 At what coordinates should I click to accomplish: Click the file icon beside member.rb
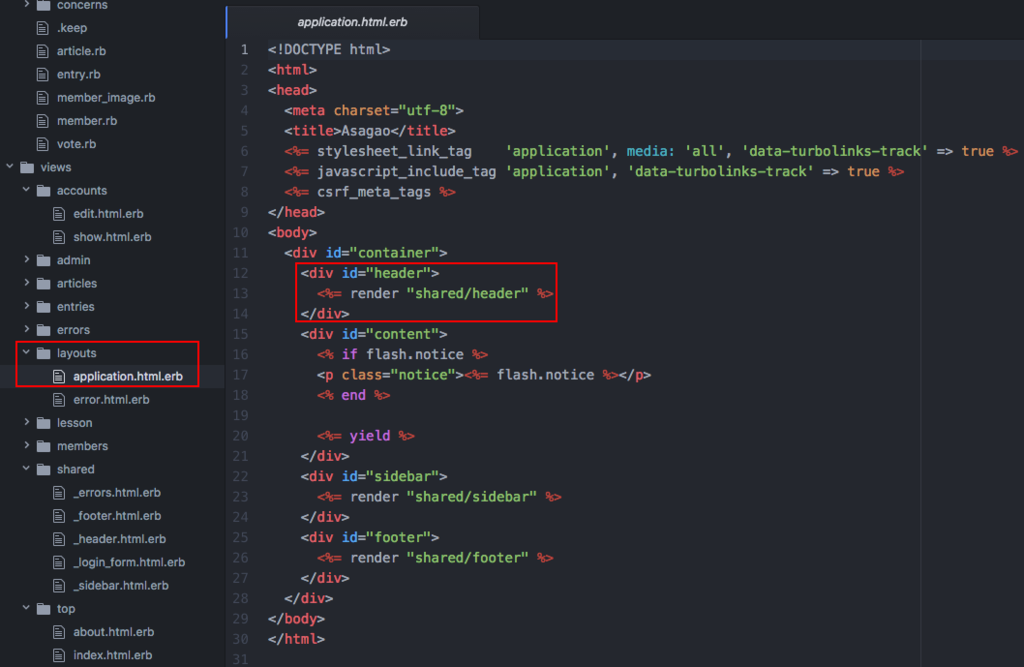point(42,121)
